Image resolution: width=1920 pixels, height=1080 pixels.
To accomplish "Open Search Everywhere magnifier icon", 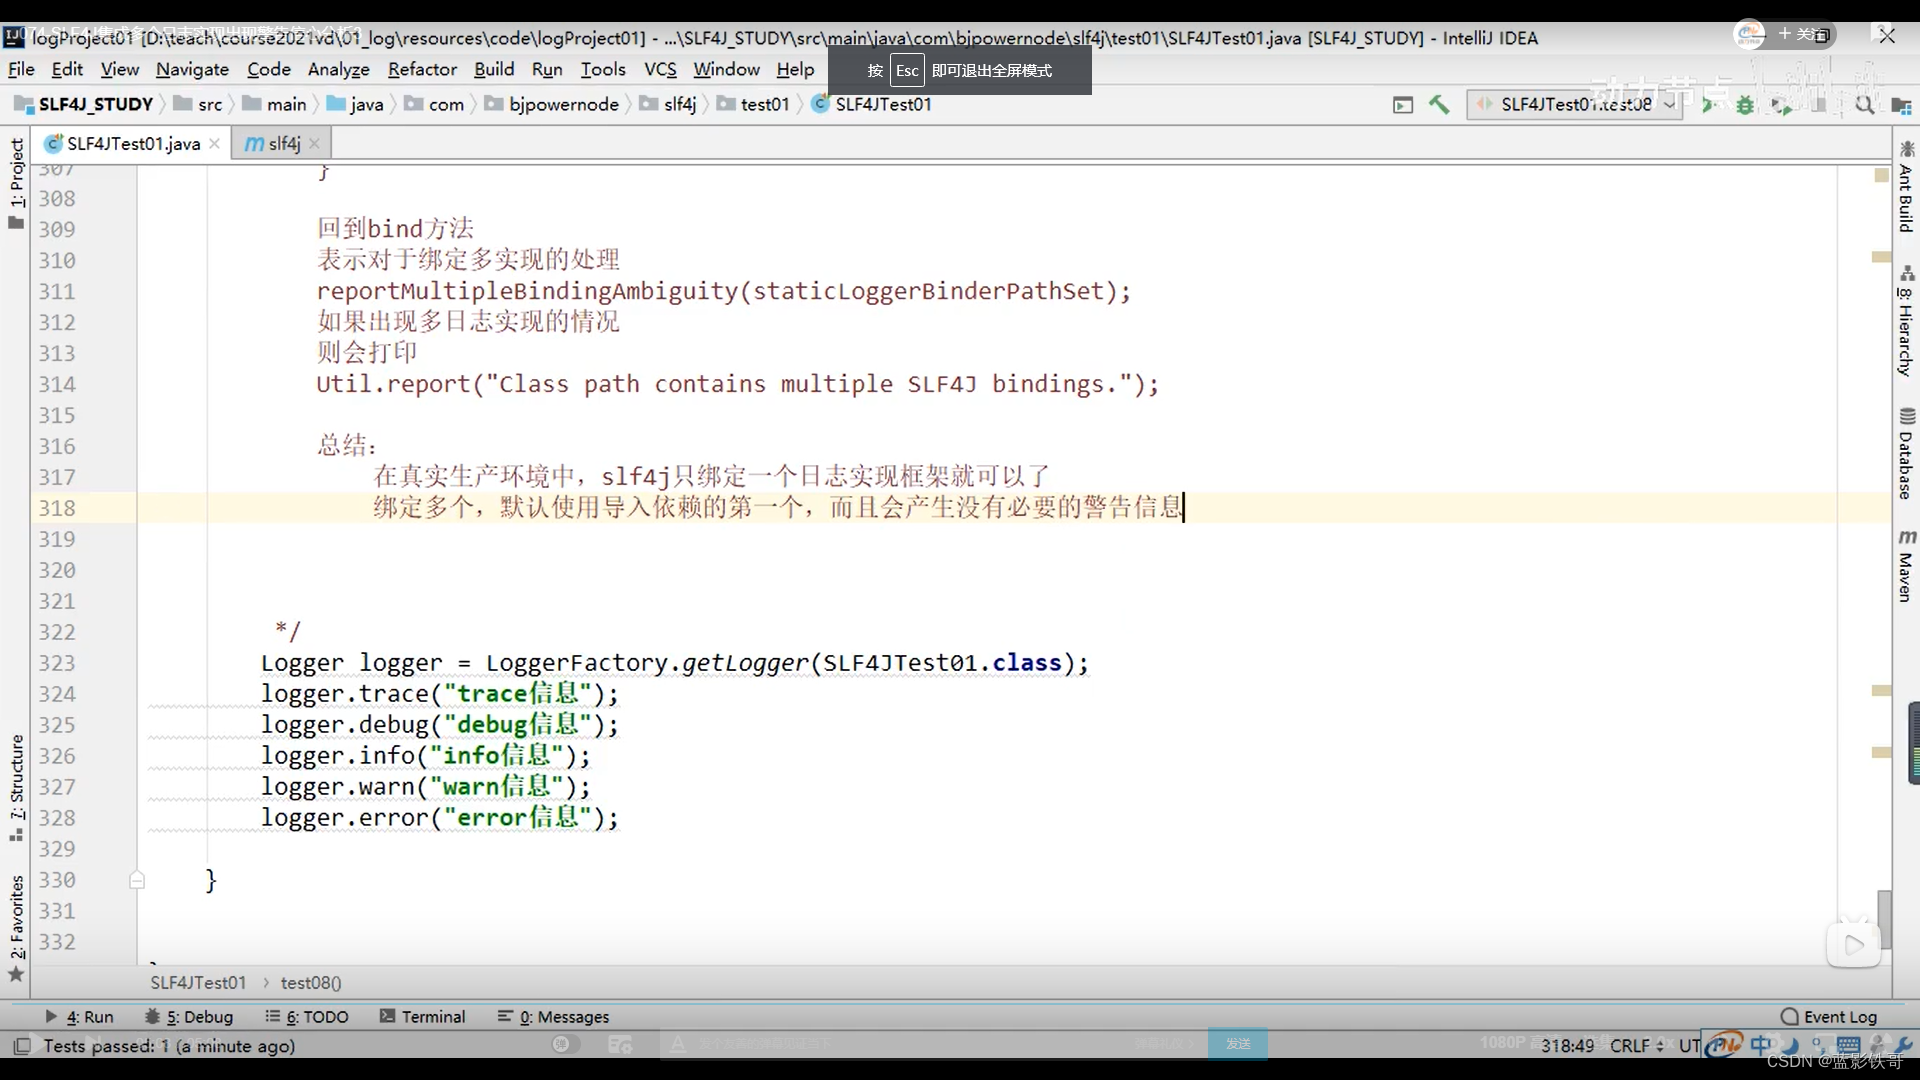I will [1864, 104].
